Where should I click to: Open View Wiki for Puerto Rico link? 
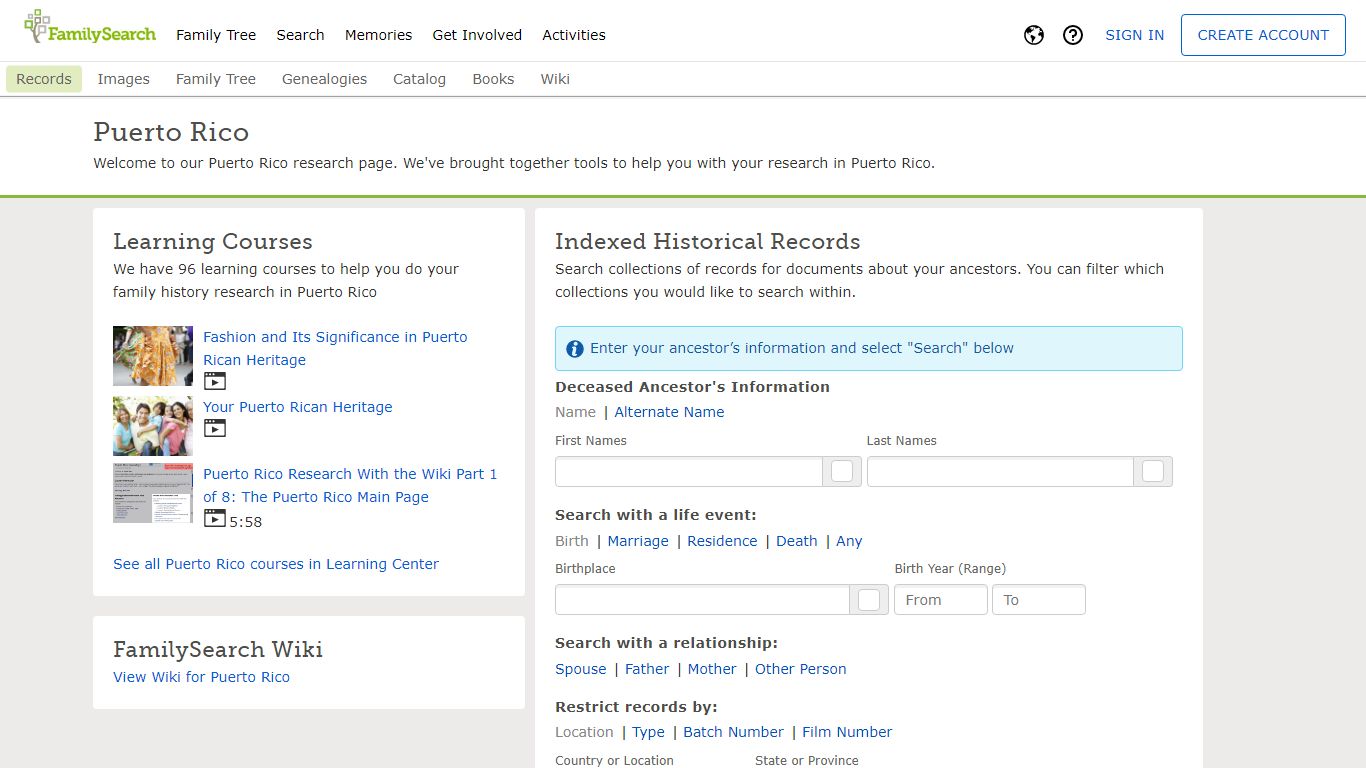[x=201, y=677]
